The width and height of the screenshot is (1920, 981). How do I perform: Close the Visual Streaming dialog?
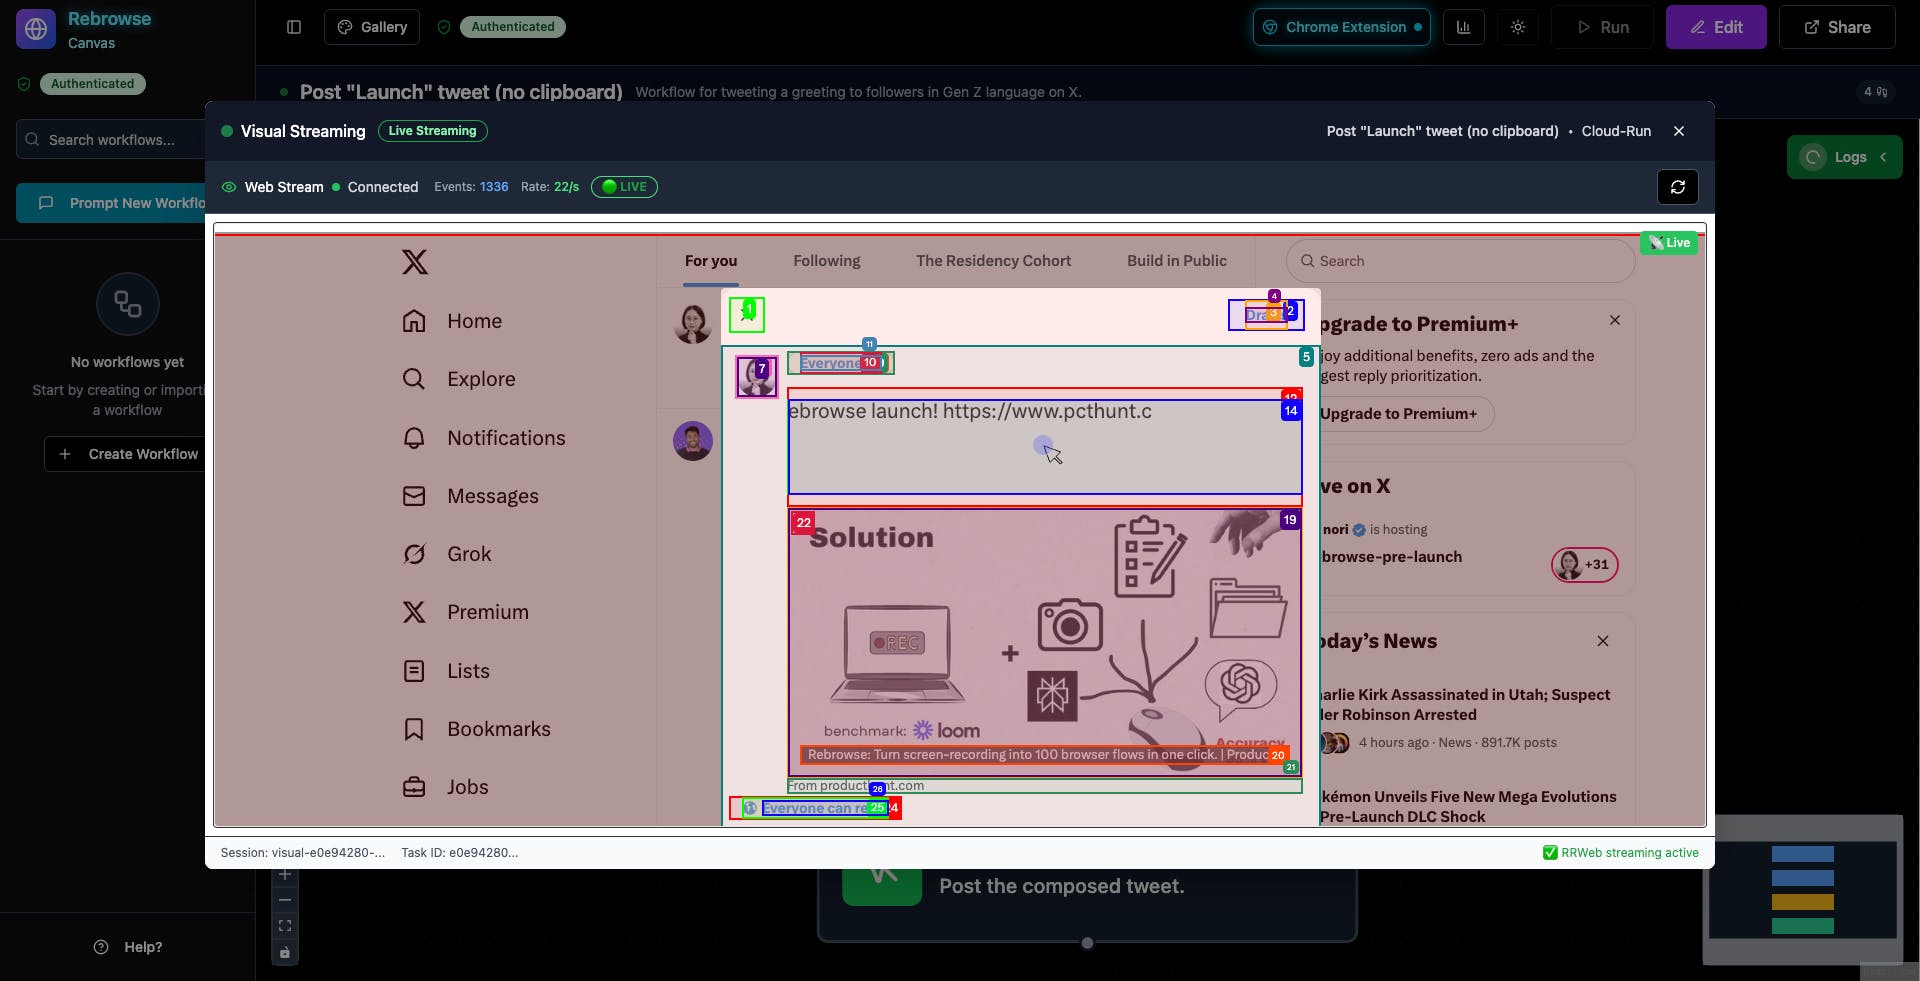1679,131
